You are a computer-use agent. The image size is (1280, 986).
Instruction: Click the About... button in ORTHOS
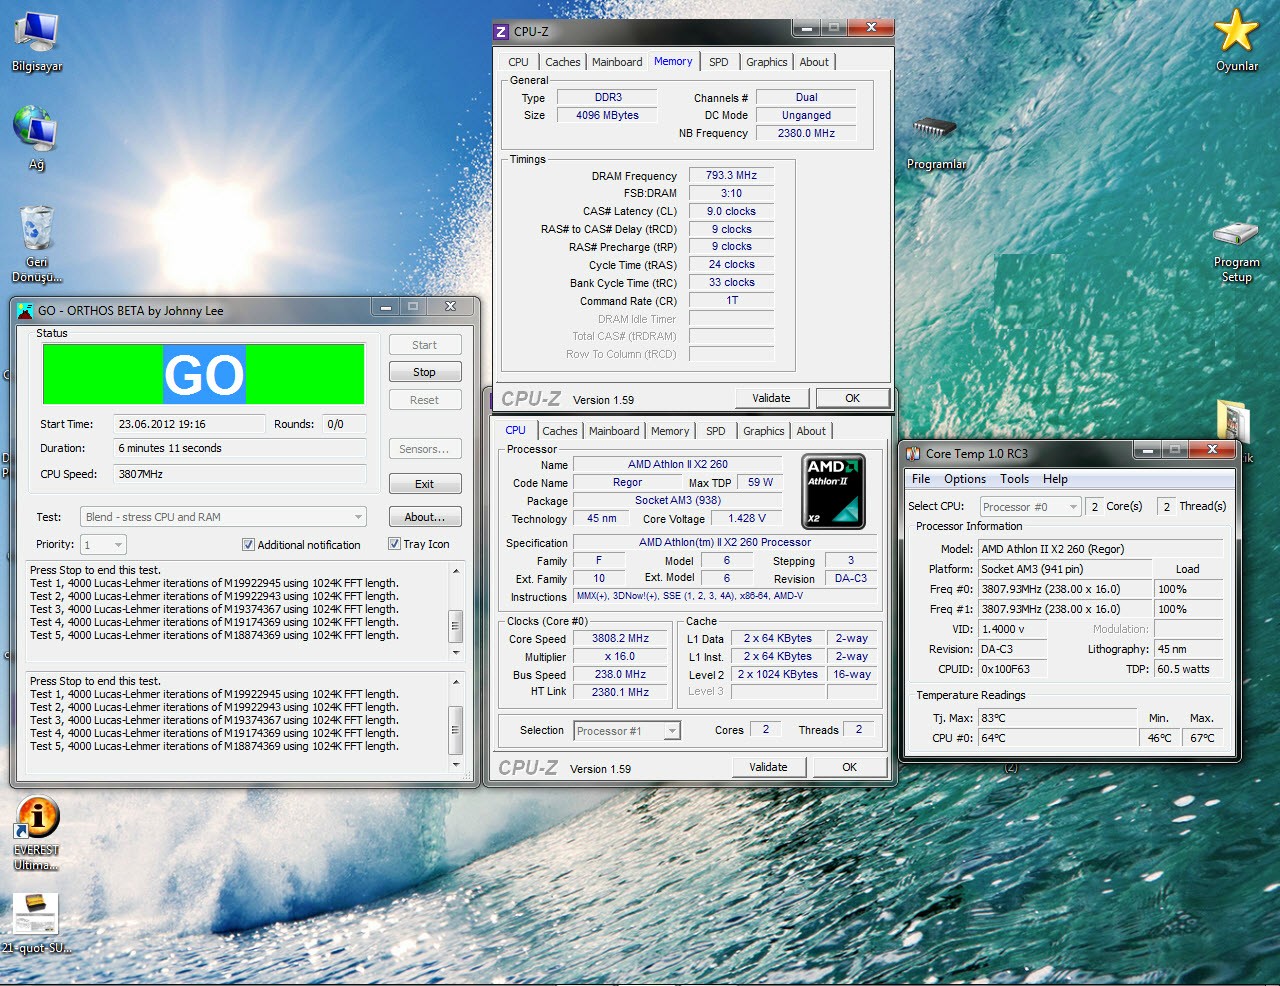click(424, 517)
